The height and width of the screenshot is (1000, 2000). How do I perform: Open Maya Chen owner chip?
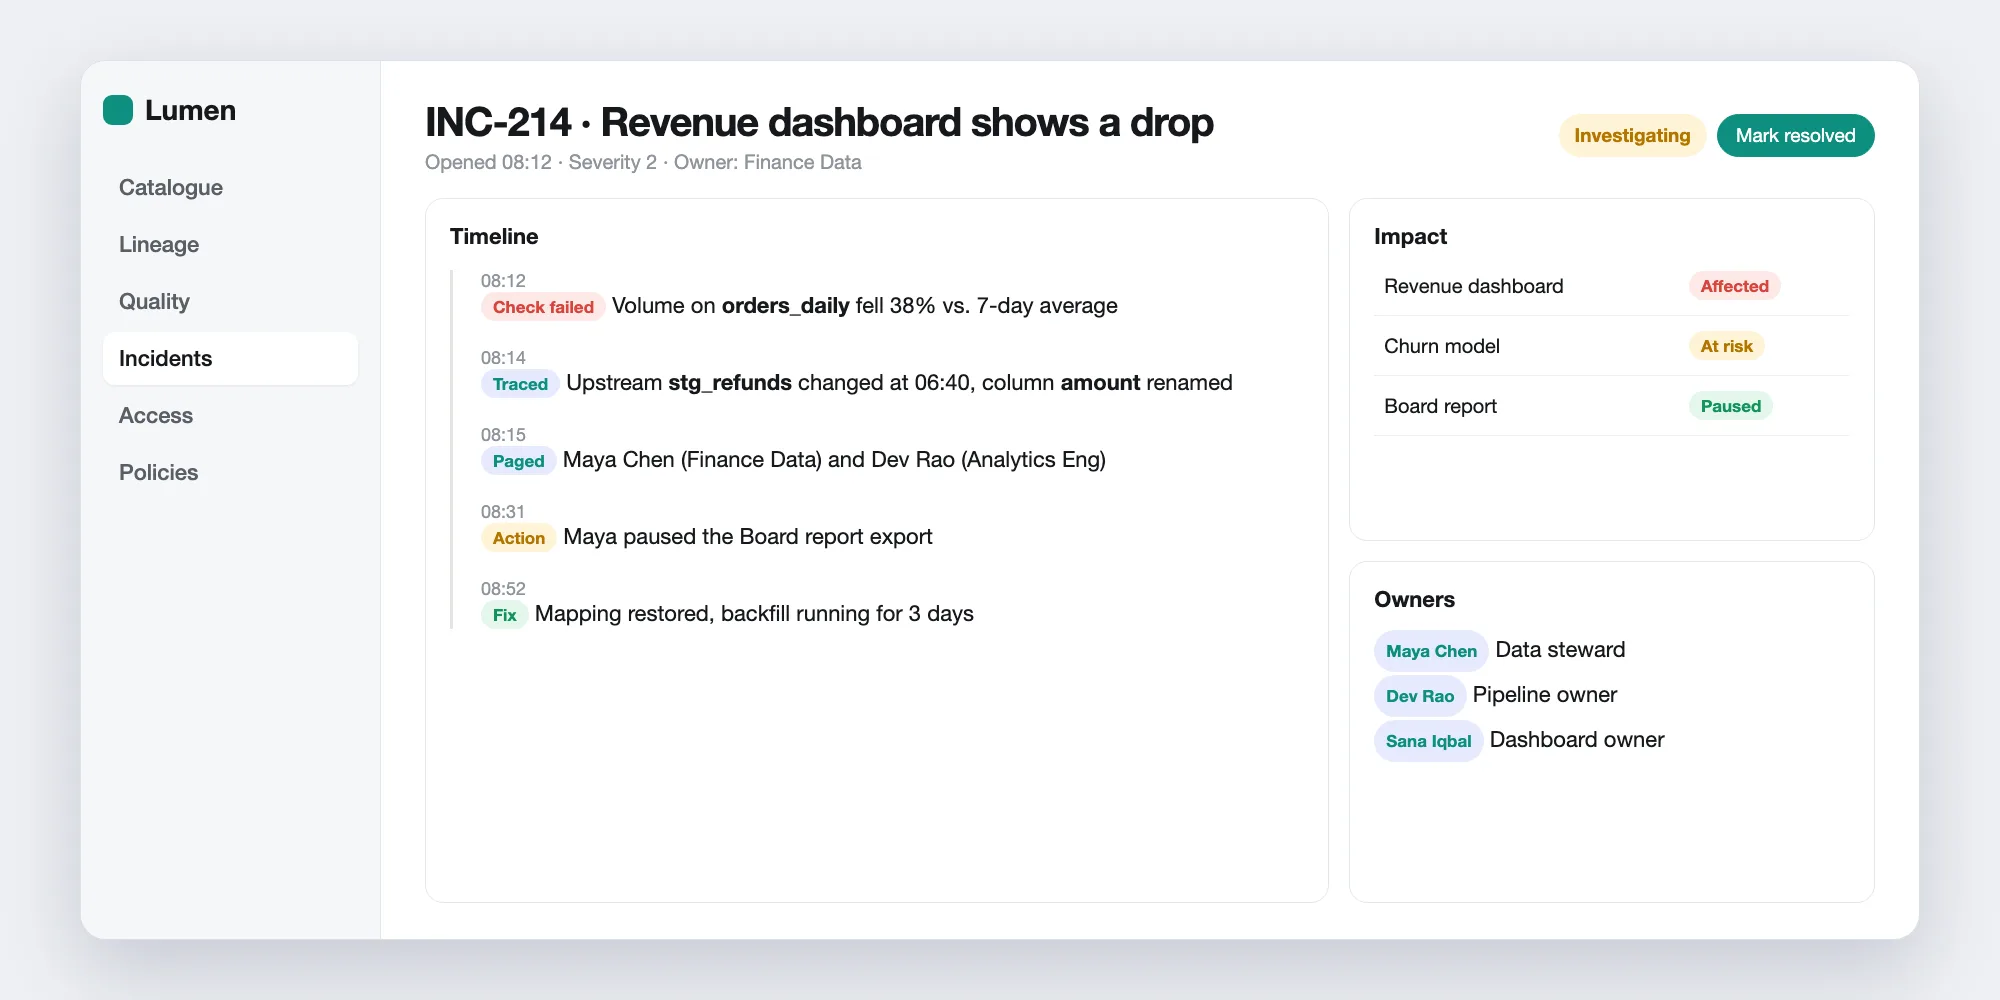coord(1431,651)
